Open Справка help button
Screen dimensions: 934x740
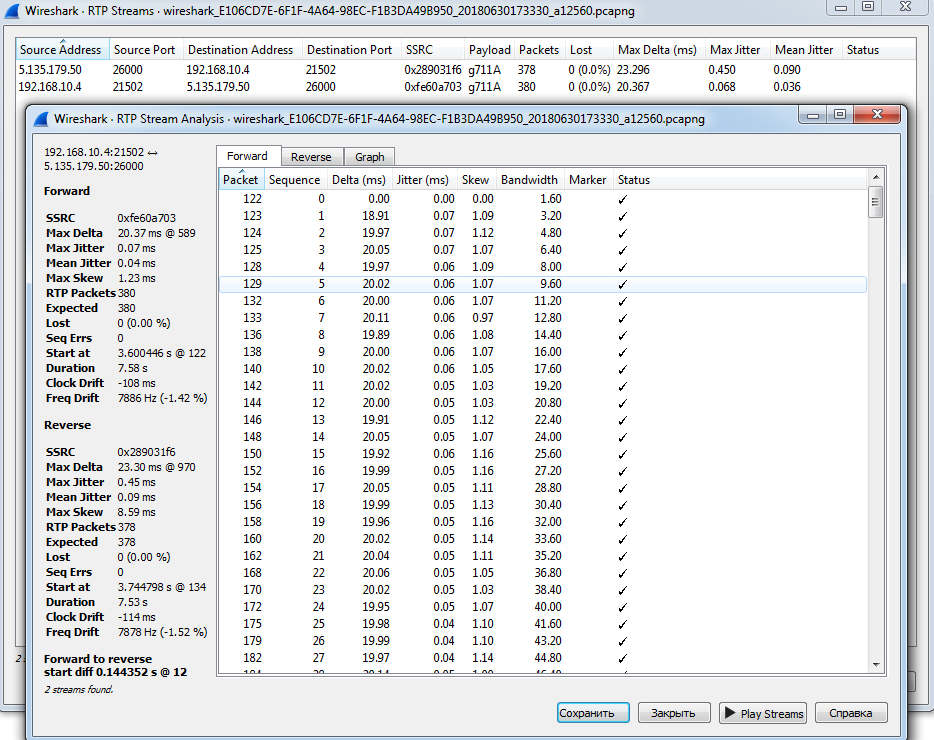[x=851, y=713]
